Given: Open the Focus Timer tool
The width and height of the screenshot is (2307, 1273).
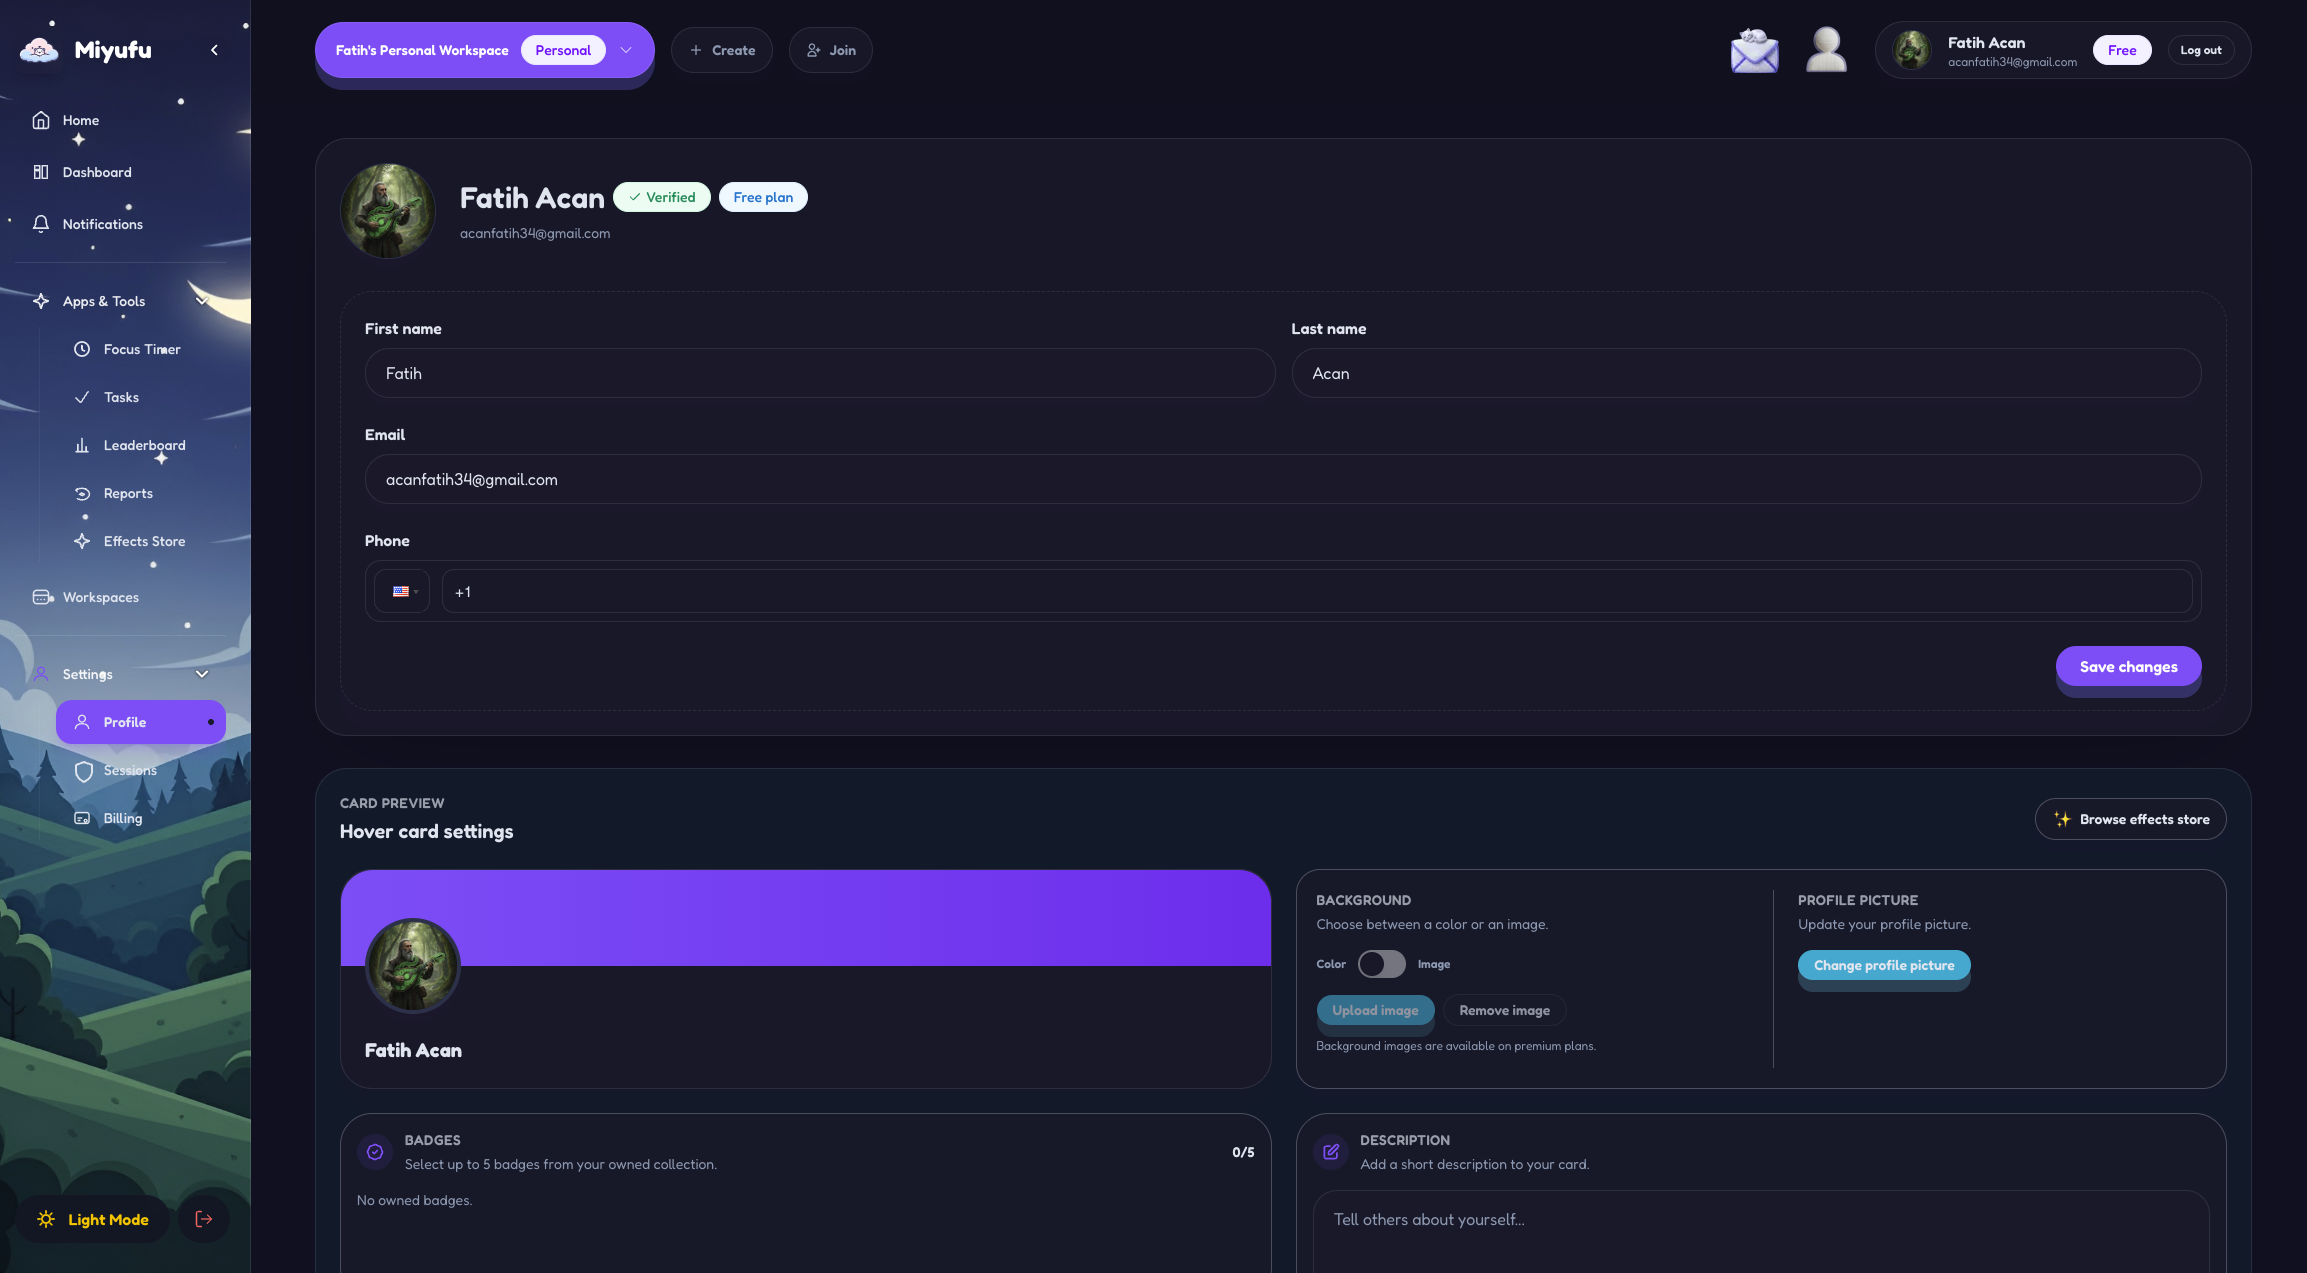Looking at the screenshot, I should click(x=141, y=349).
